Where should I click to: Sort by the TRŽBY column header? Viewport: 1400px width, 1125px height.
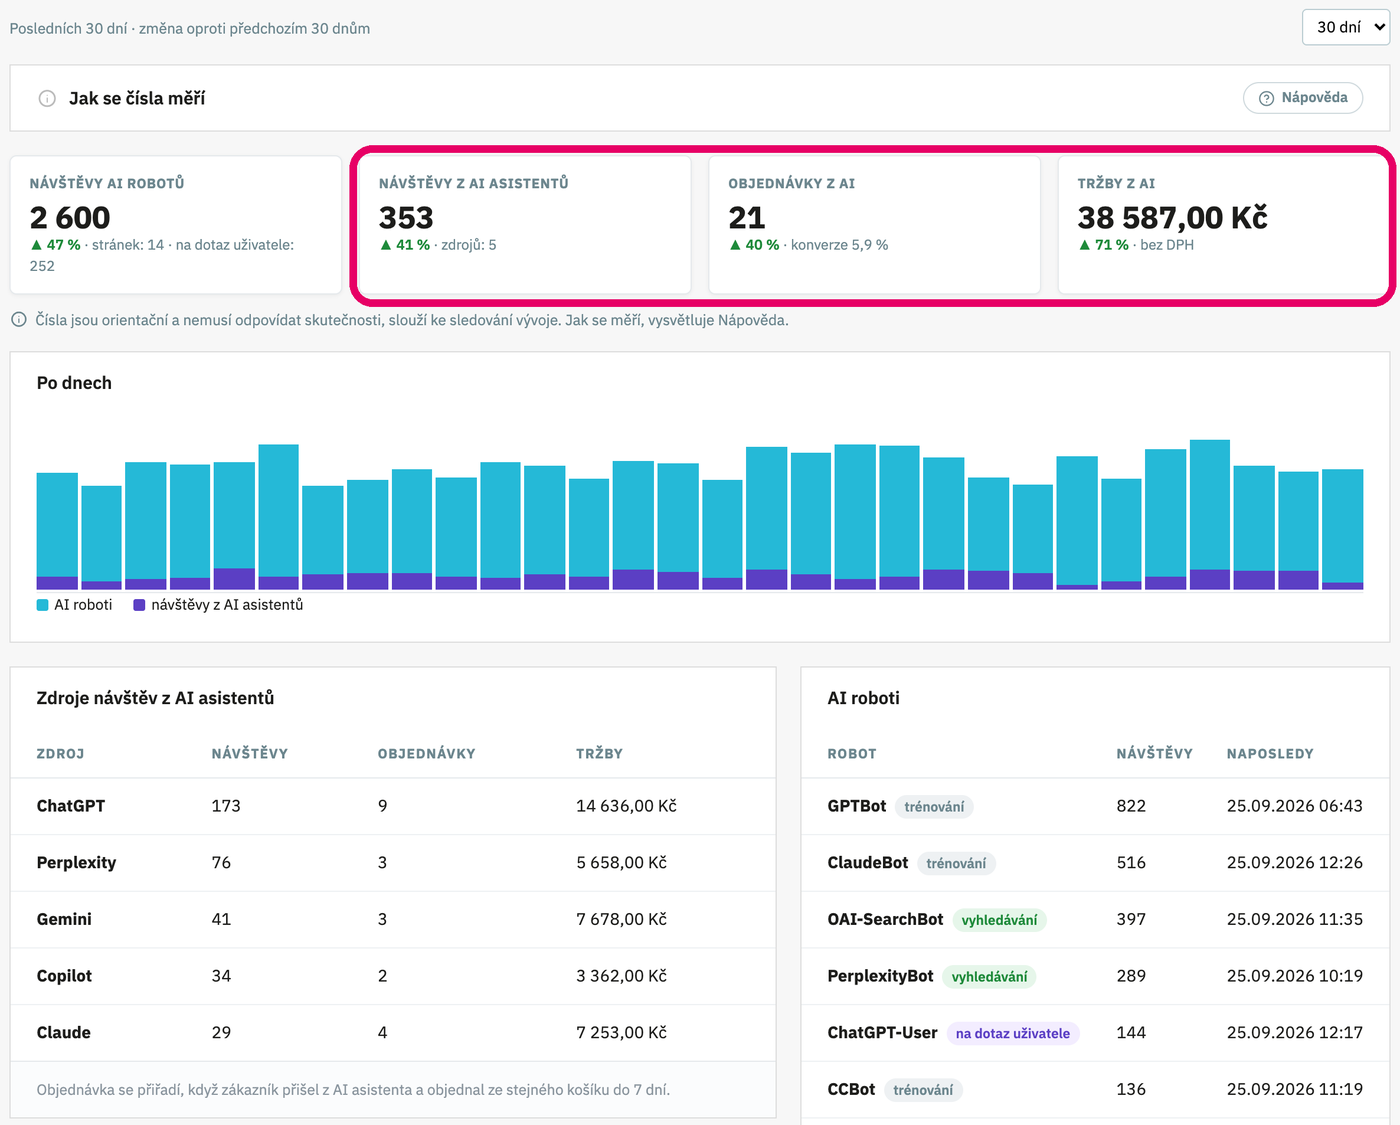pyautogui.click(x=599, y=754)
